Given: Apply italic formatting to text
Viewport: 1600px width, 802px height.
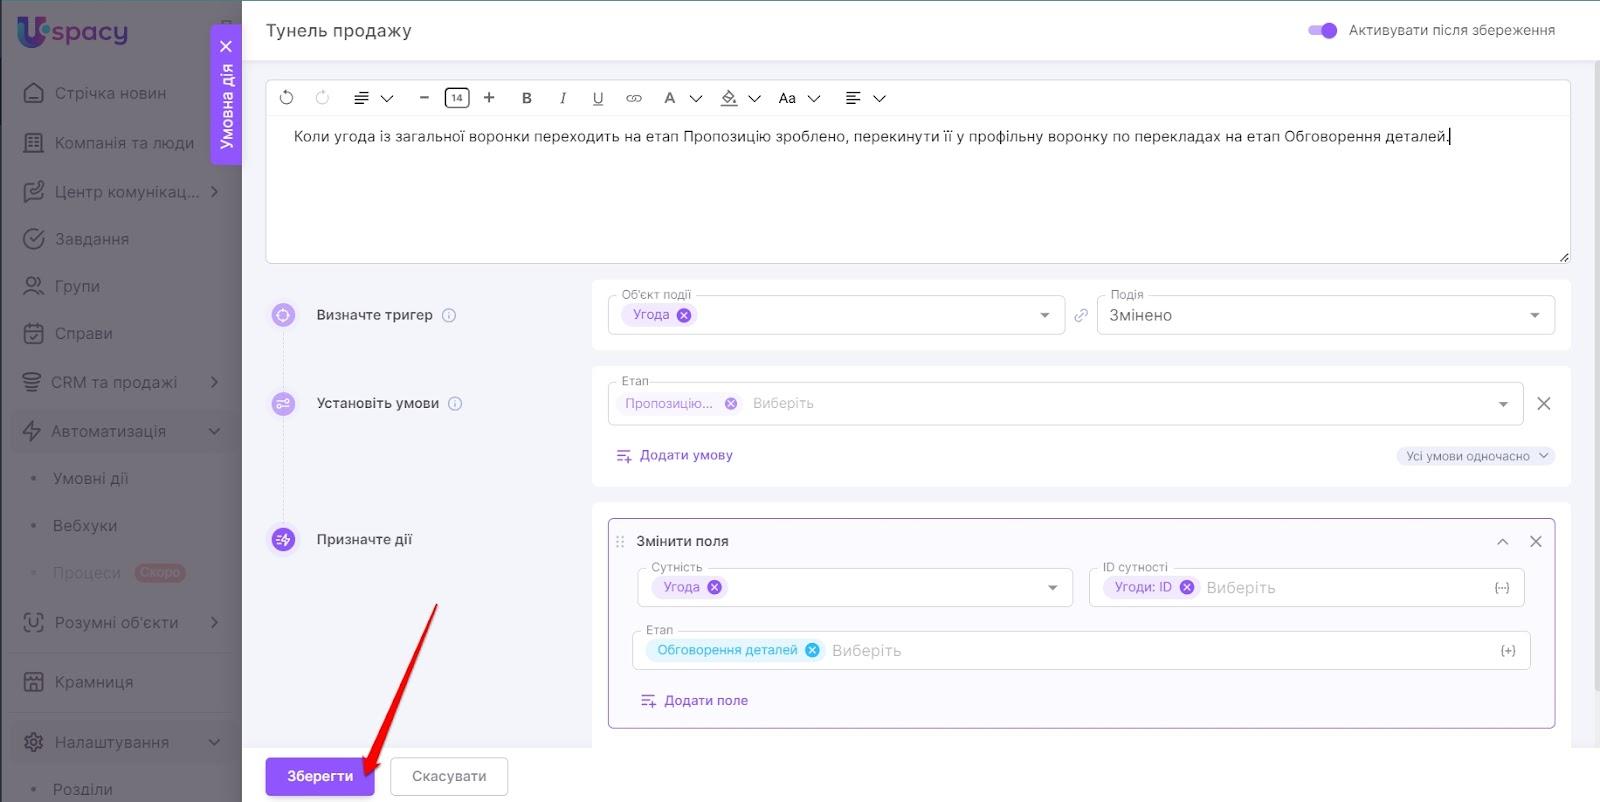Looking at the screenshot, I should pos(563,98).
